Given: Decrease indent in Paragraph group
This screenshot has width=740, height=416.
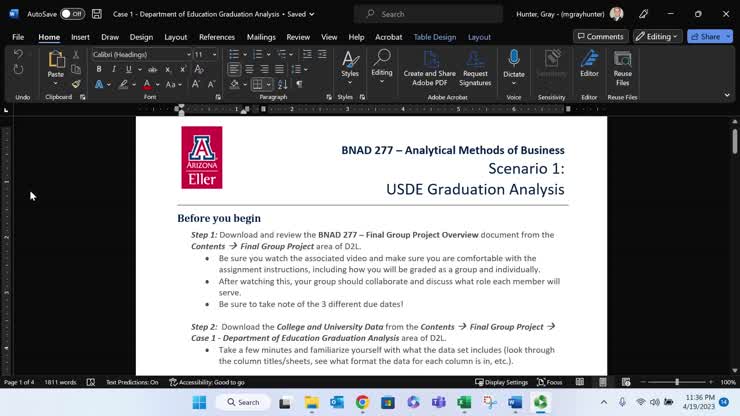Looking at the screenshot, I should (x=307, y=54).
